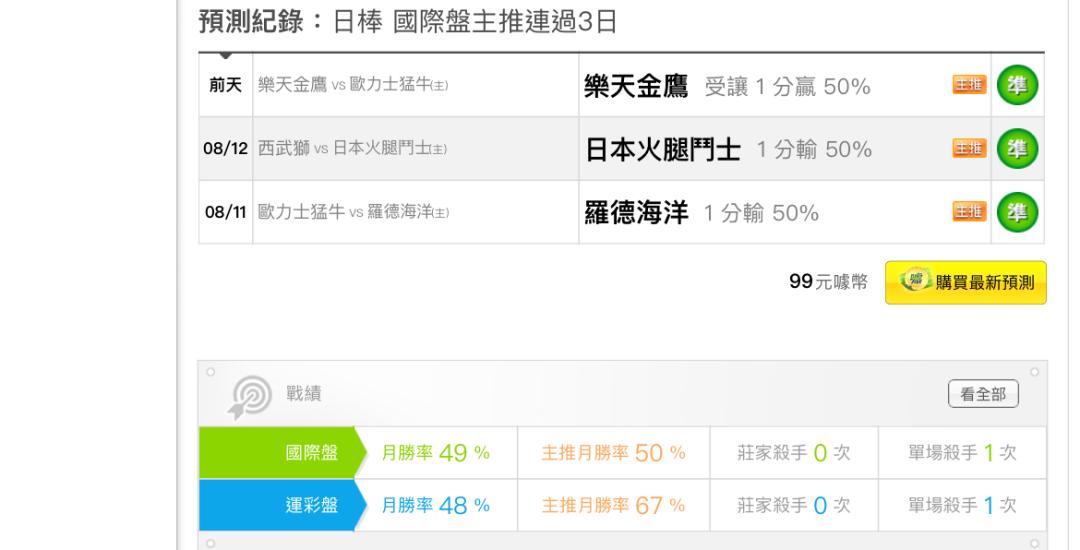The width and height of the screenshot is (1080, 550).
Task: Click green 準 badge in 08/12 row
Action: tap(1017, 149)
